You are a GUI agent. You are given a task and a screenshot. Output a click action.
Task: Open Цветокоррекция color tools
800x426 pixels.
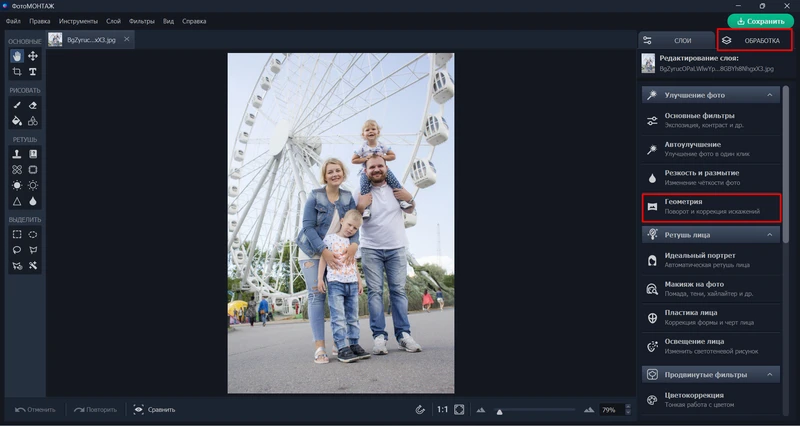point(711,400)
